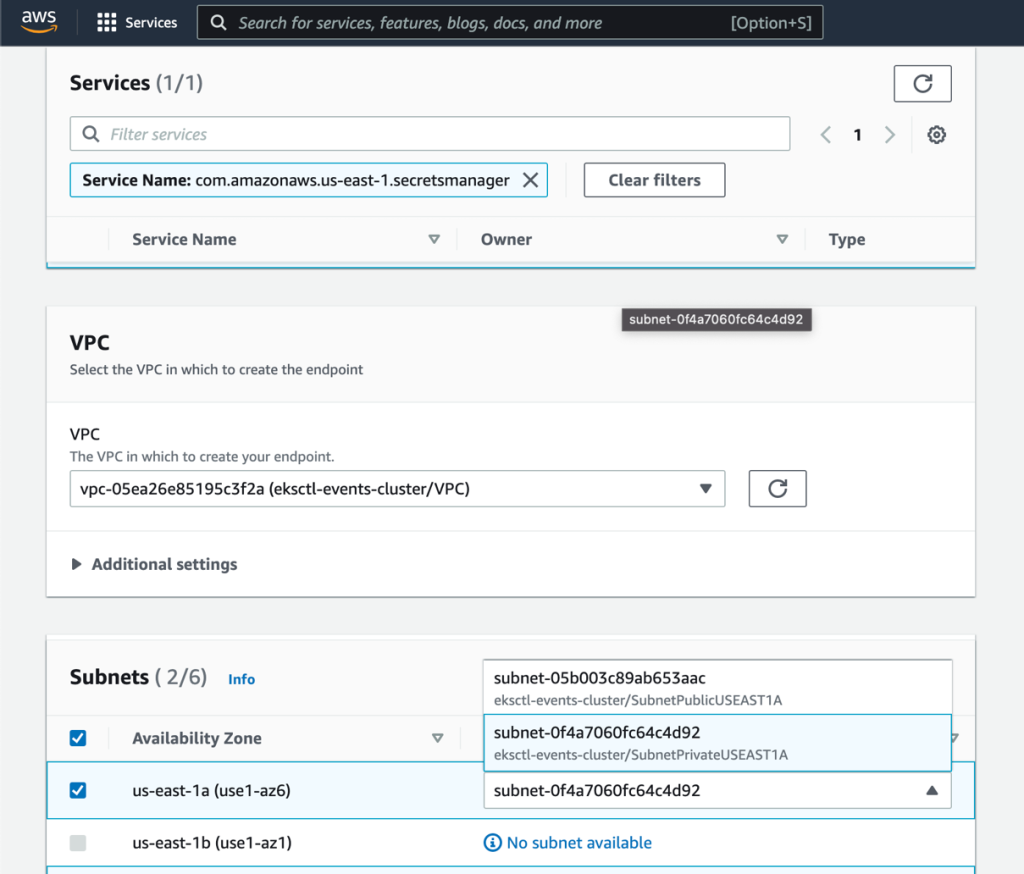This screenshot has width=1024, height=874.
Task: Open the Subnets Info link
Action: (x=241, y=679)
